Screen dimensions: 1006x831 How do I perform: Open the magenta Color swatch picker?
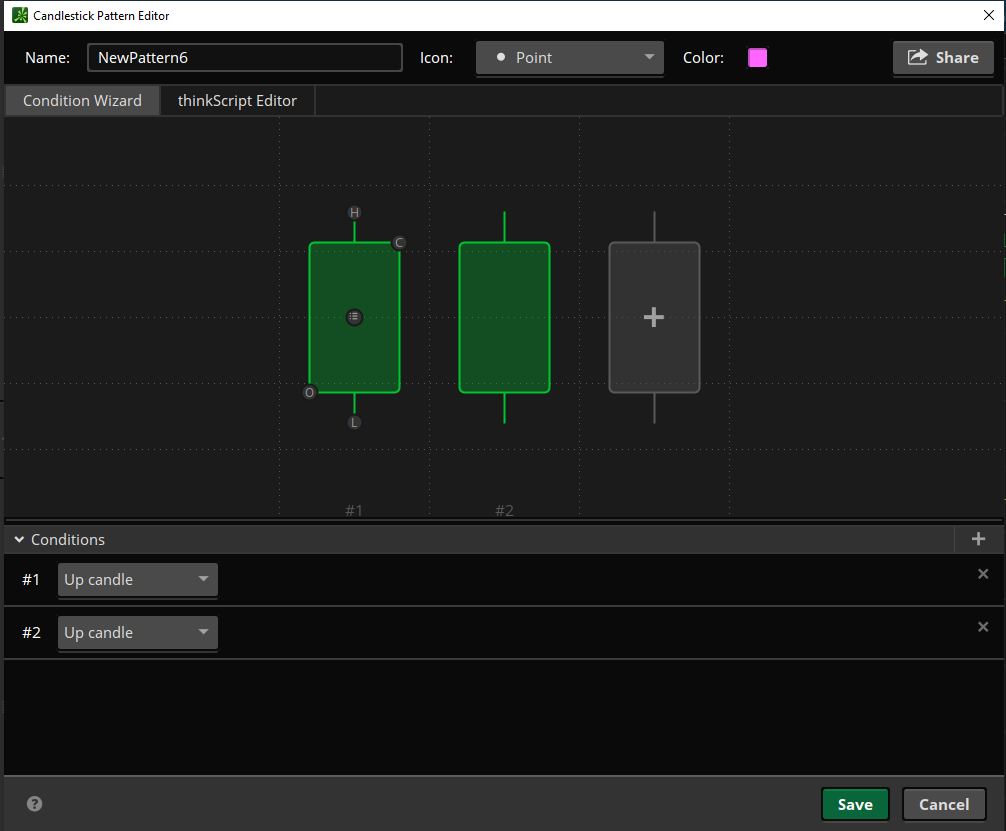(x=758, y=58)
